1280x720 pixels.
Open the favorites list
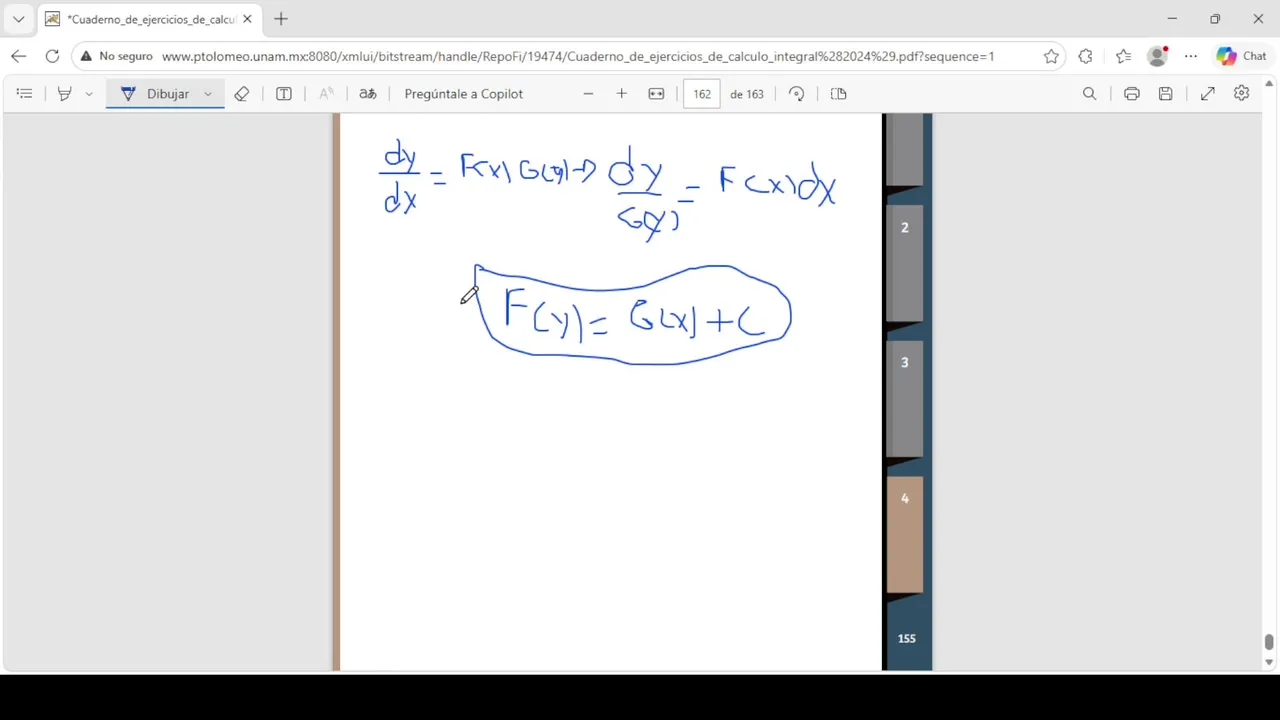click(1123, 56)
